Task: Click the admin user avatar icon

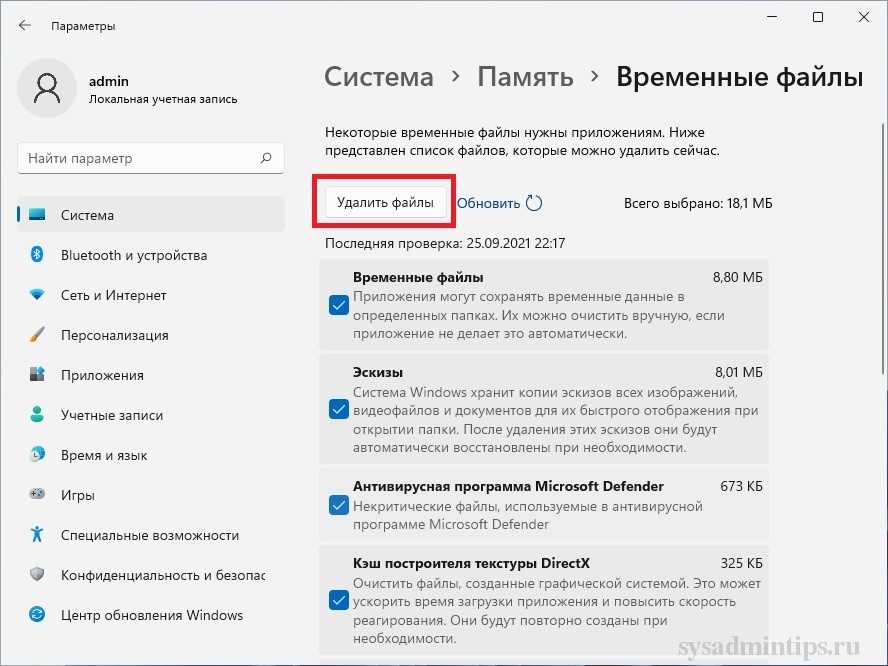Action: click(48, 91)
